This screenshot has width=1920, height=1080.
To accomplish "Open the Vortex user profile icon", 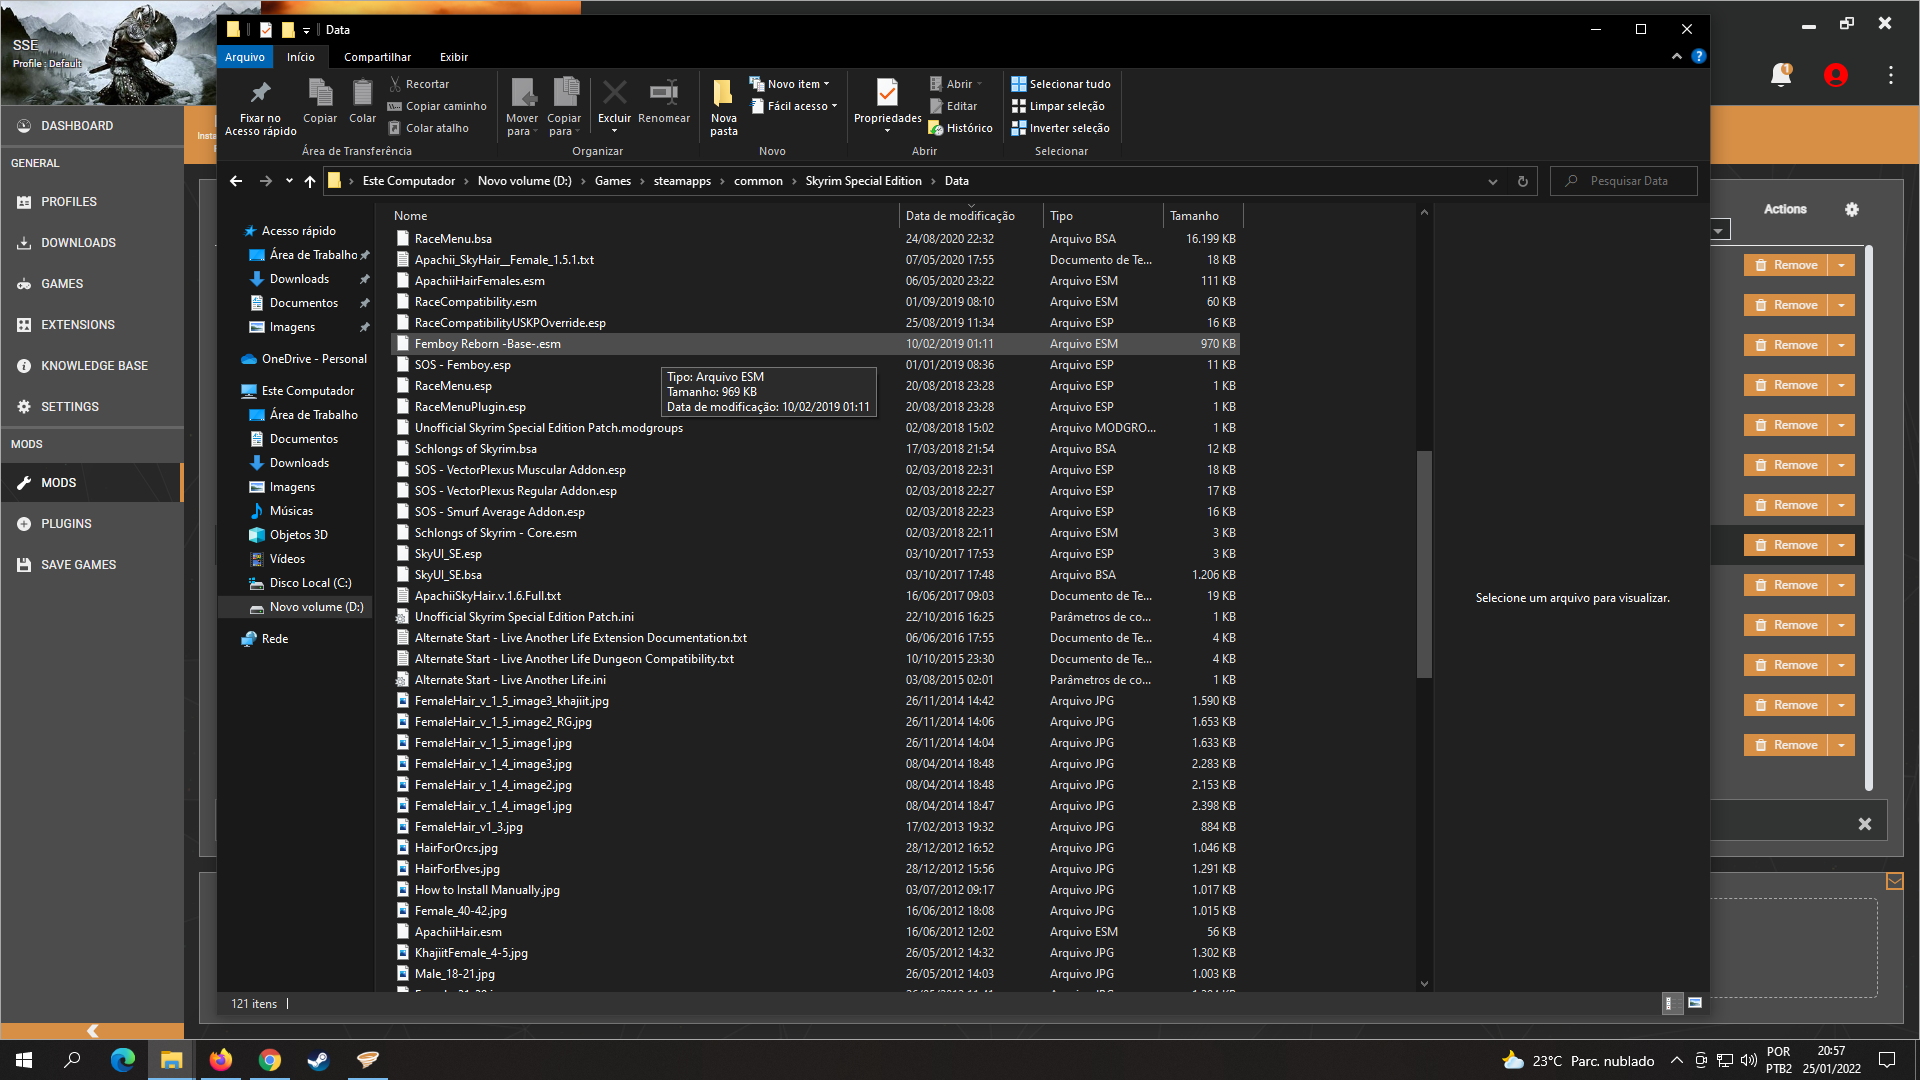I will [x=1835, y=75].
